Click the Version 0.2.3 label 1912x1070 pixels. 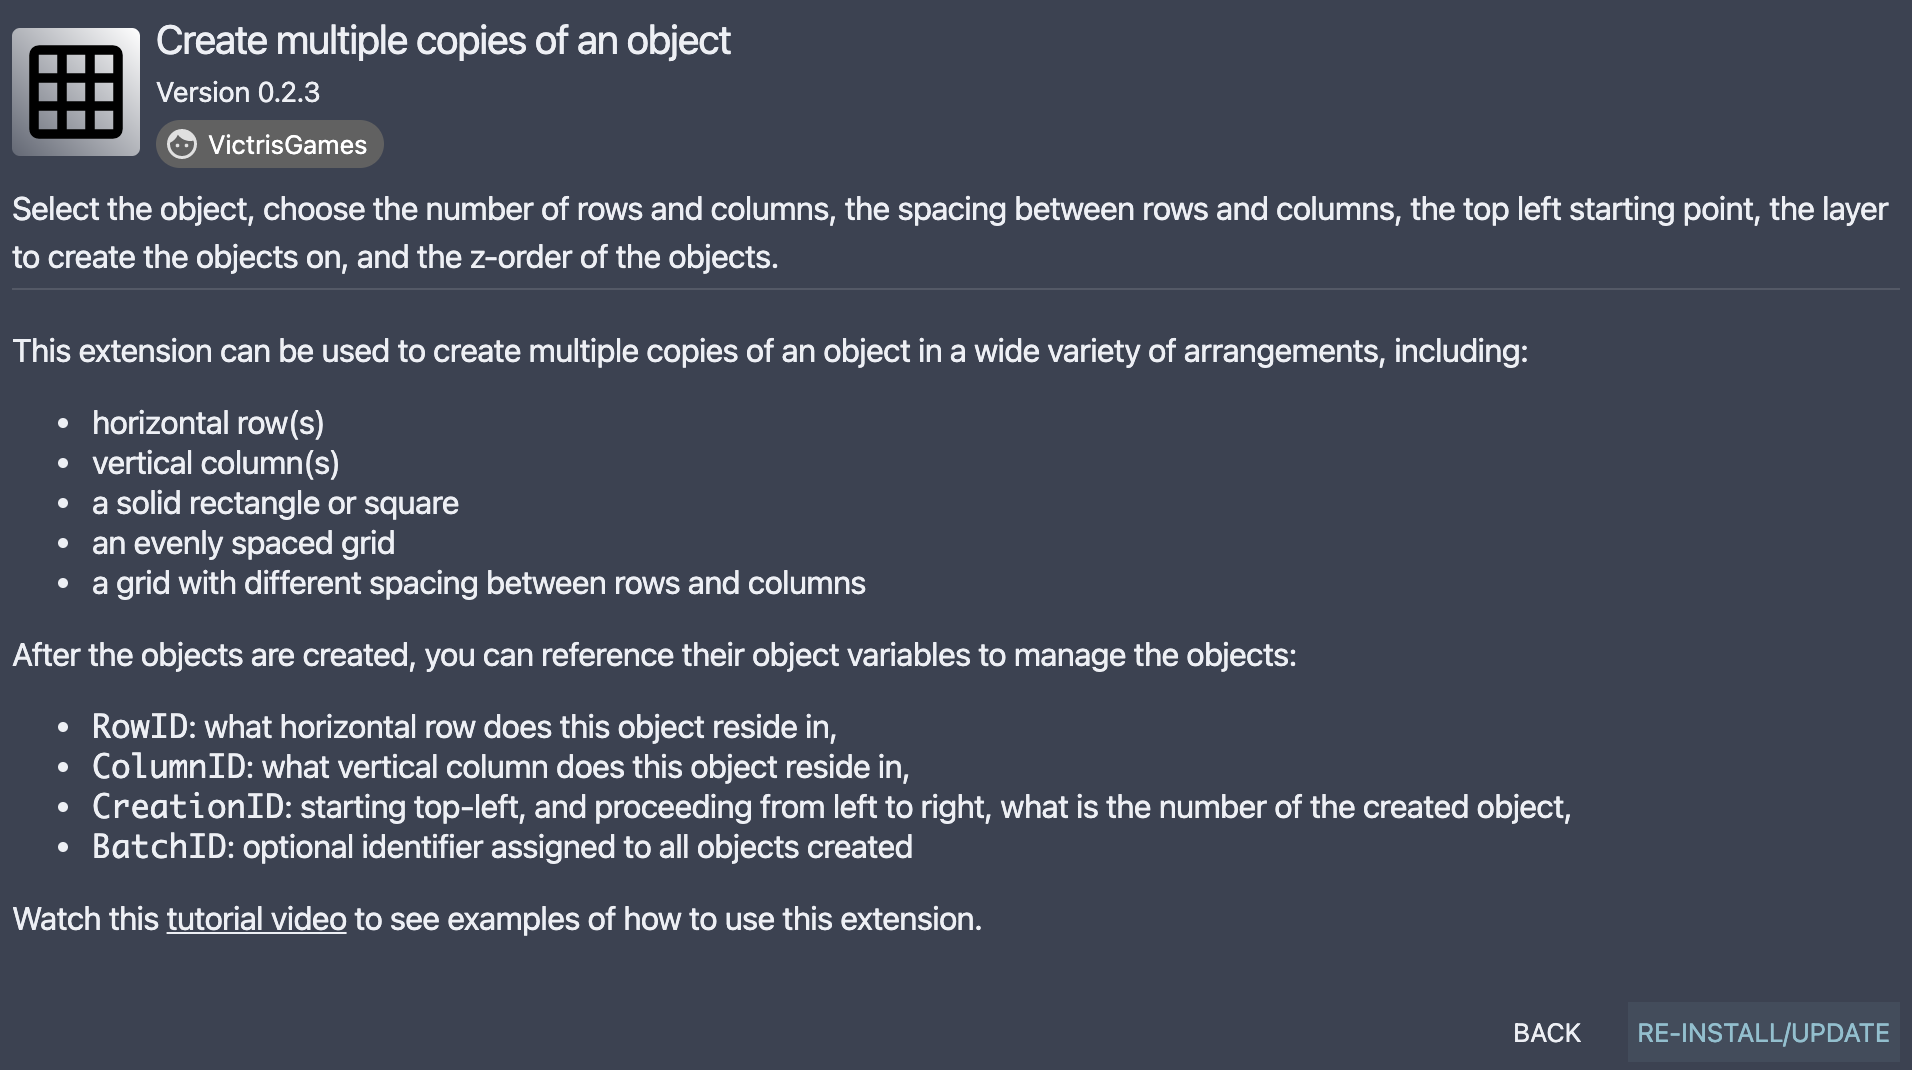[x=238, y=93]
